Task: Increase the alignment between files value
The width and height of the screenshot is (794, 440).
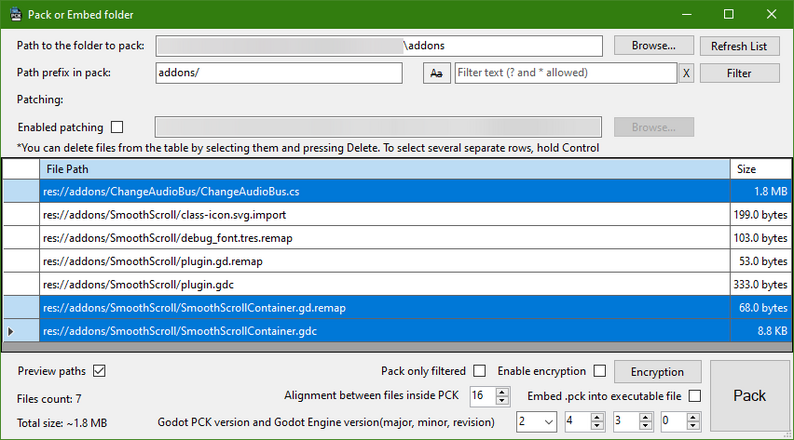Action: point(503,391)
